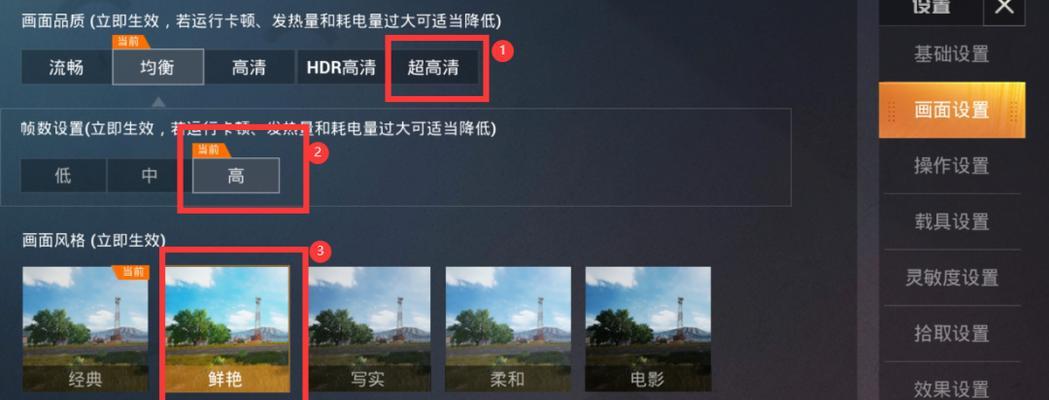Select 超高清 graphics quality
The height and width of the screenshot is (400, 1049).
[434, 67]
